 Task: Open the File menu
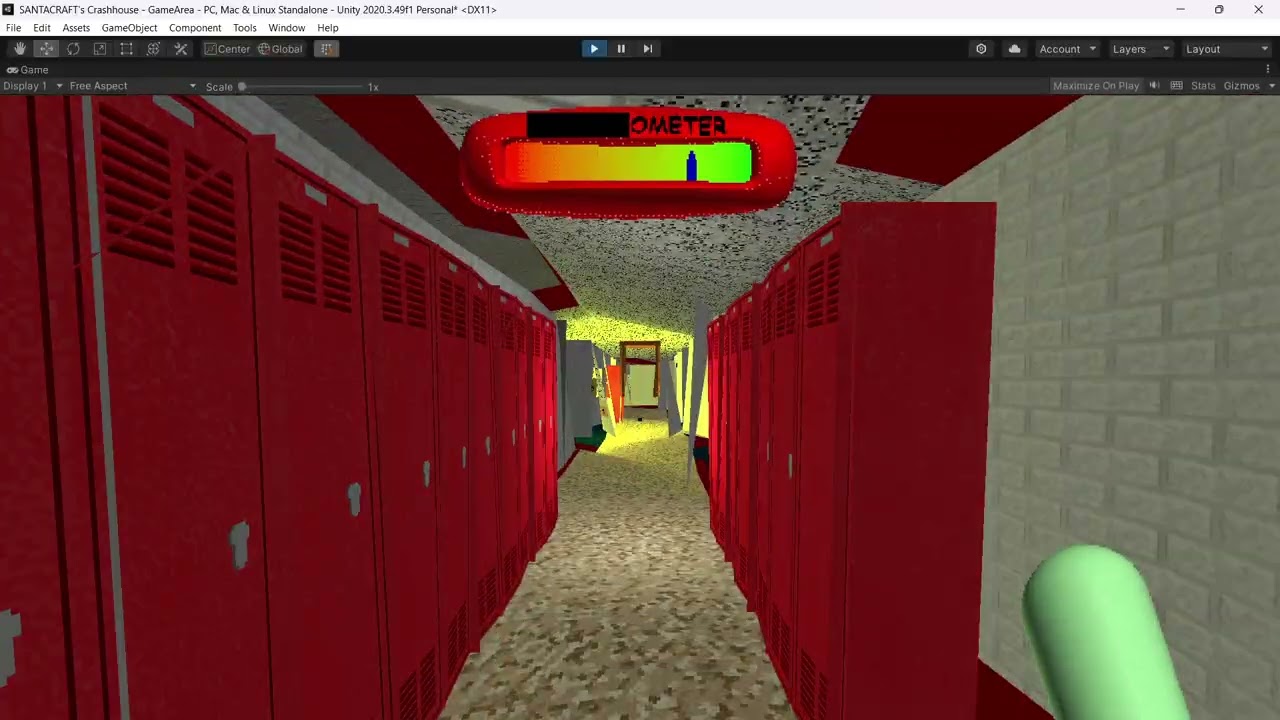[x=14, y=28]
